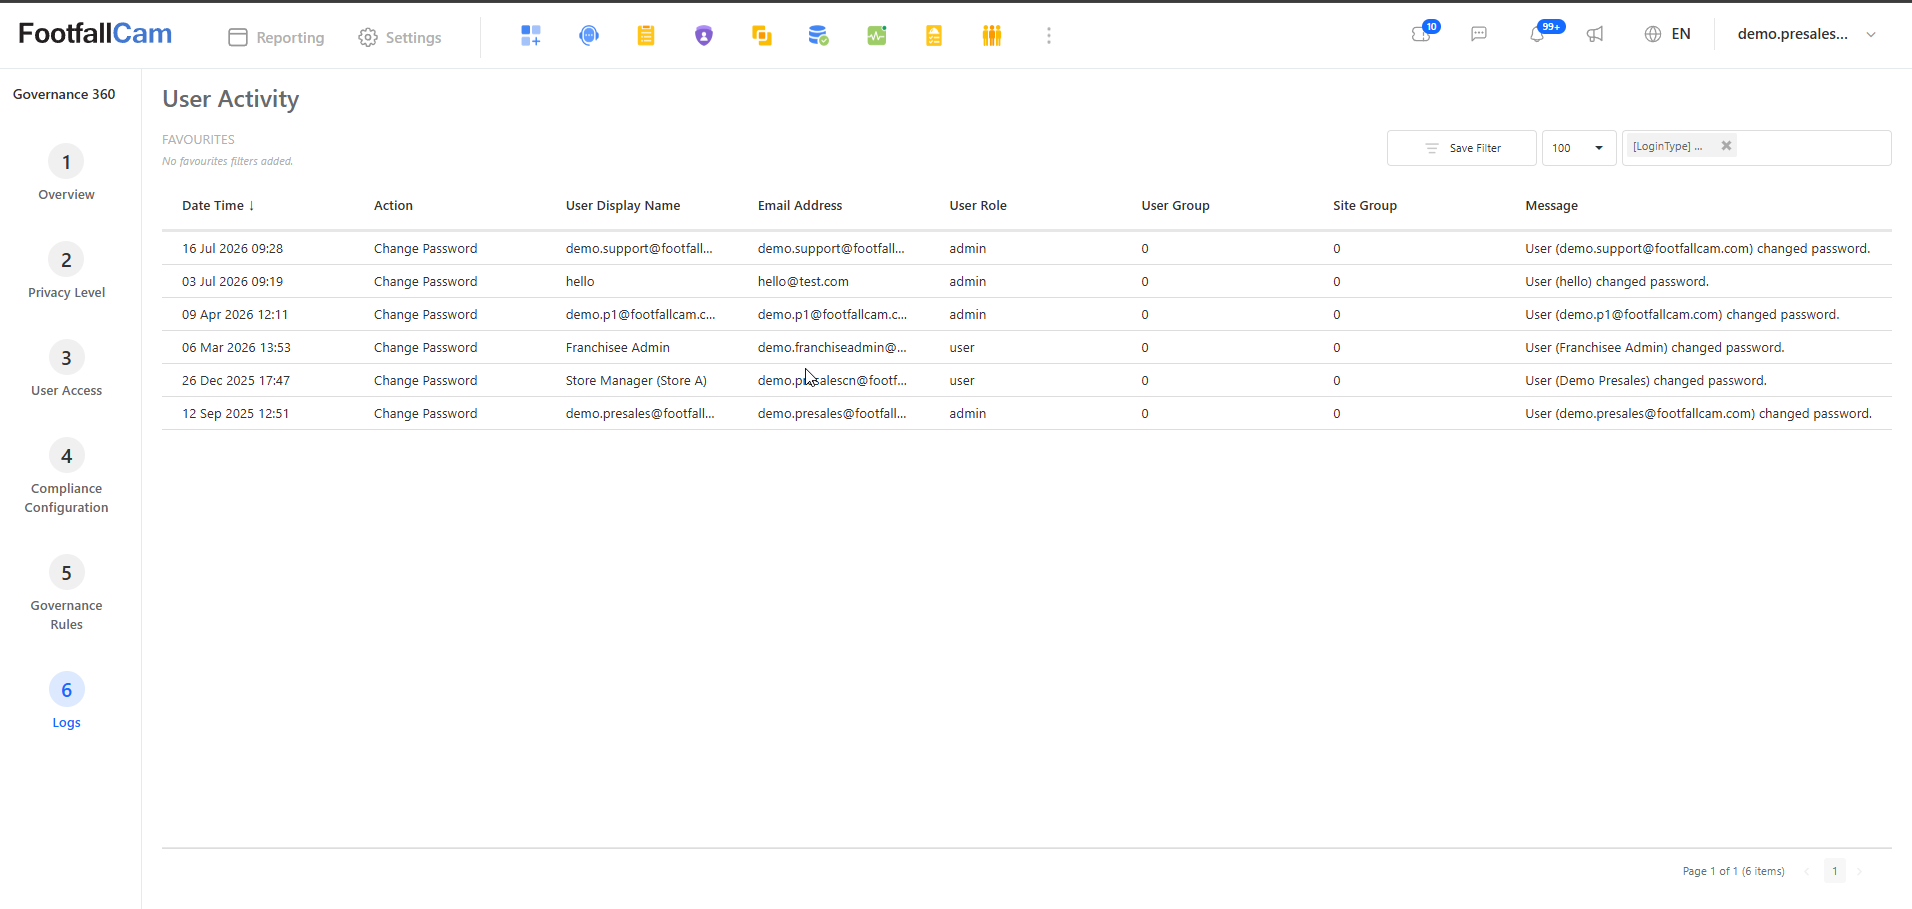Open the Settings menu
Image resolution: width=1912 pixels, height=909 pixels.
(x=400, y=37)
